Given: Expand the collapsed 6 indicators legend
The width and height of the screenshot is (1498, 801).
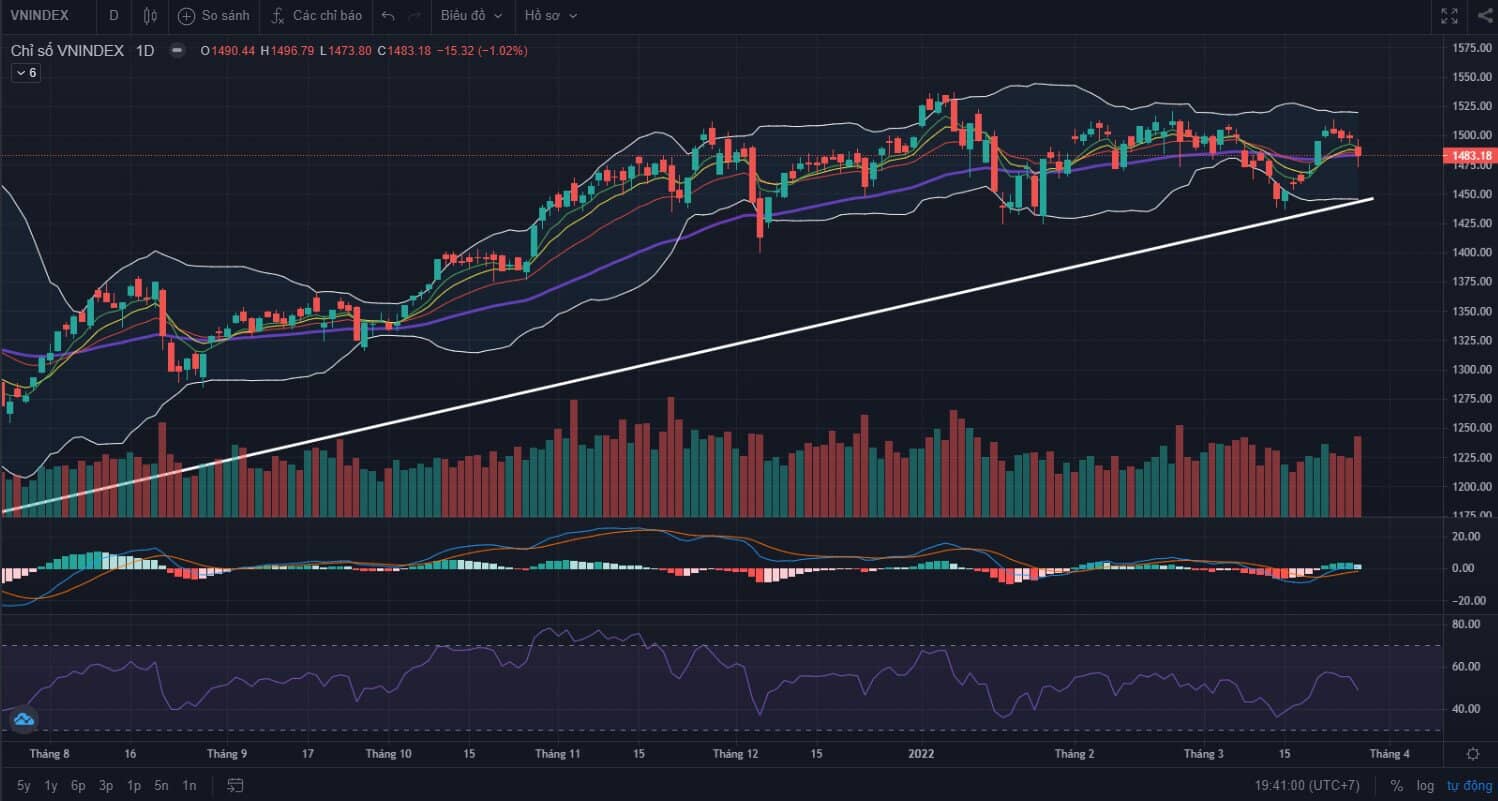Looking at the screenshot, I should click(x=25, y=72).
